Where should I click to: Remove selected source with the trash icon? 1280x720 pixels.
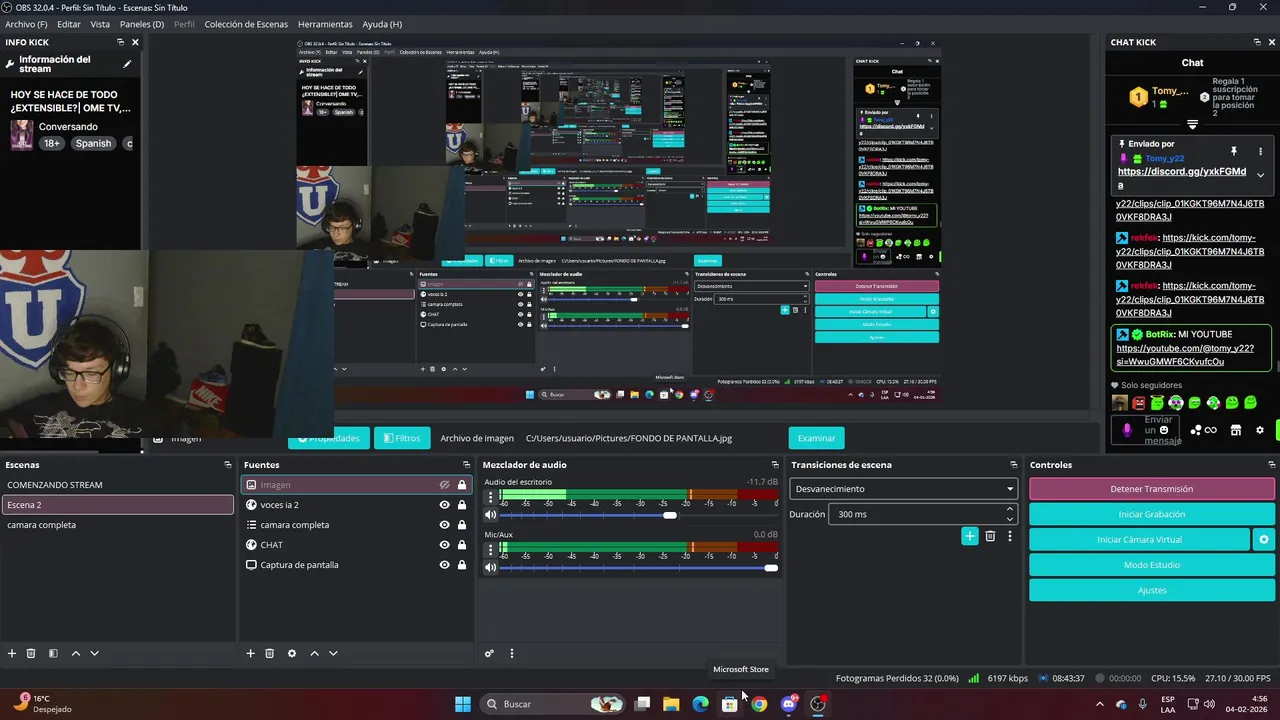269,653
